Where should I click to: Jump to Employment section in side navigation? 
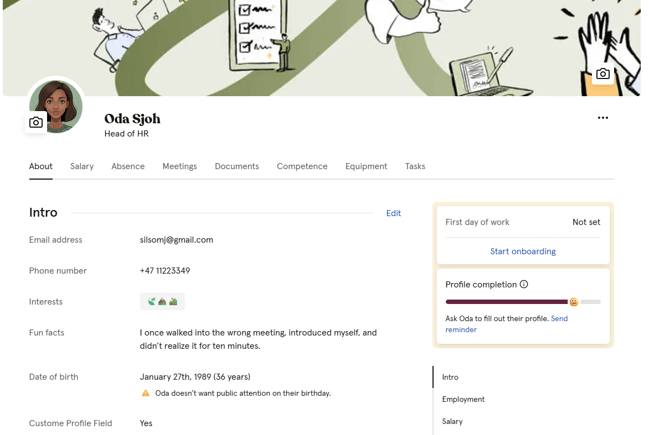[x=463, y=399]
